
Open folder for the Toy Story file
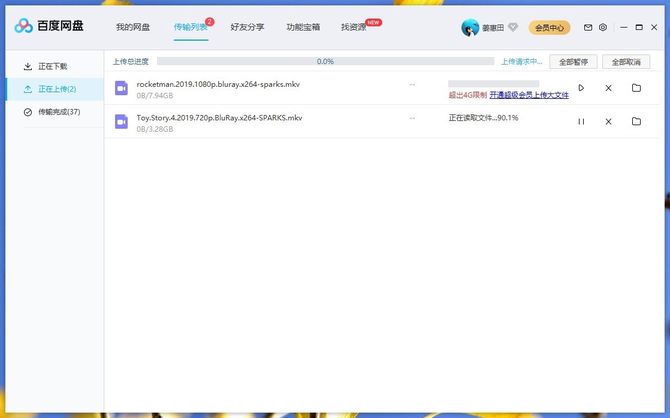(x=636, y=121)
